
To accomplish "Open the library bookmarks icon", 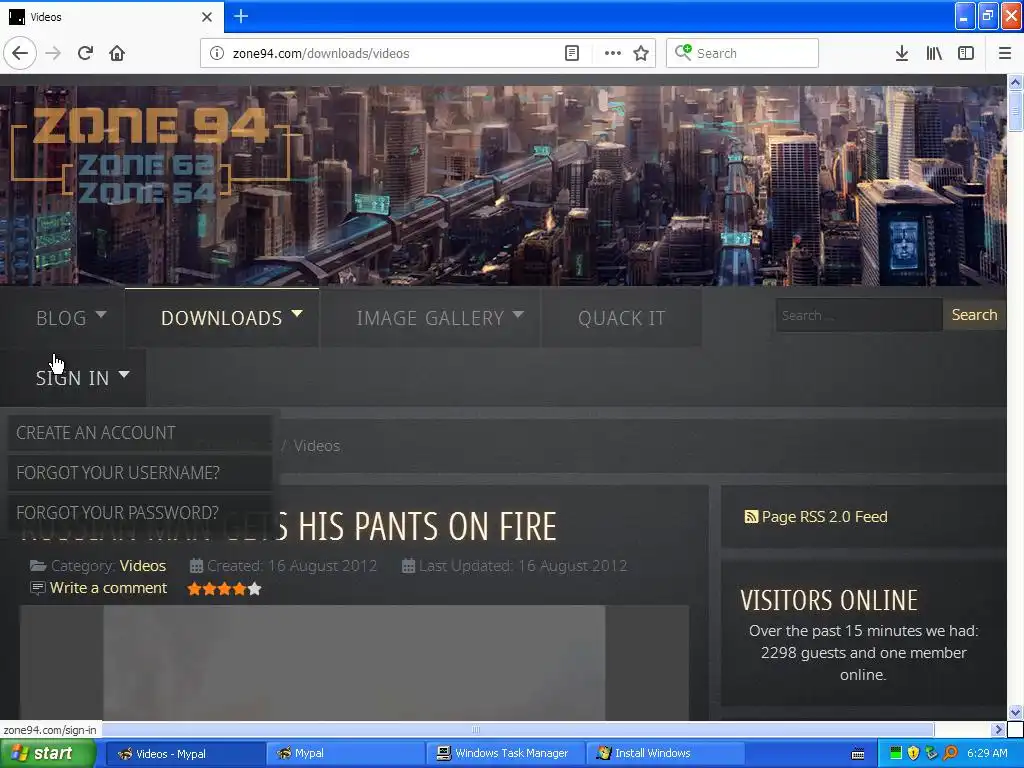I will (934, 54).
